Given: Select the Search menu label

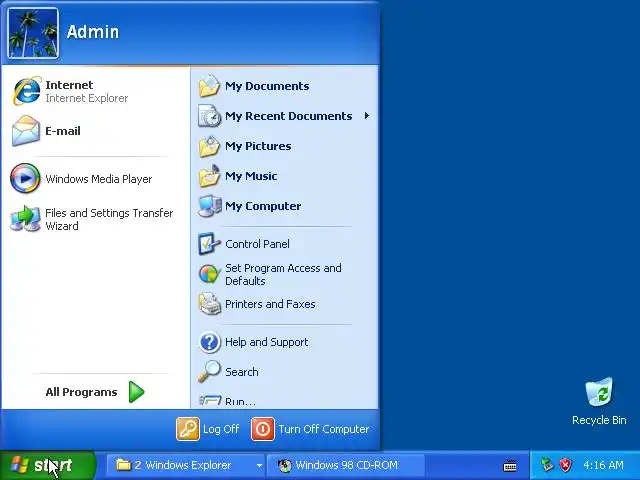Looking at the screenshot, I should point(242,372).
